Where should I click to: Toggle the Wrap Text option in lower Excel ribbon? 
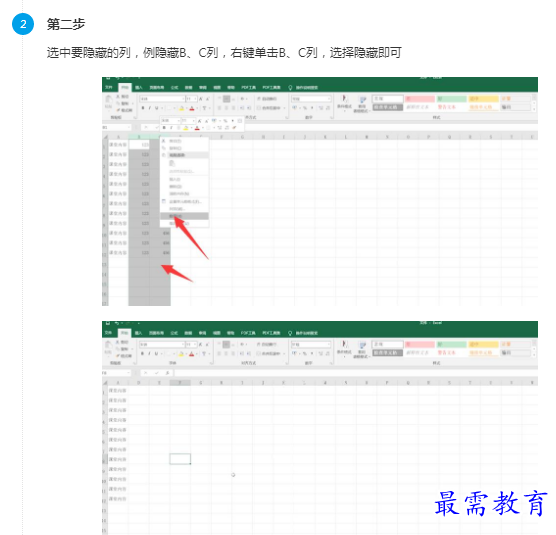click(267, 344)
